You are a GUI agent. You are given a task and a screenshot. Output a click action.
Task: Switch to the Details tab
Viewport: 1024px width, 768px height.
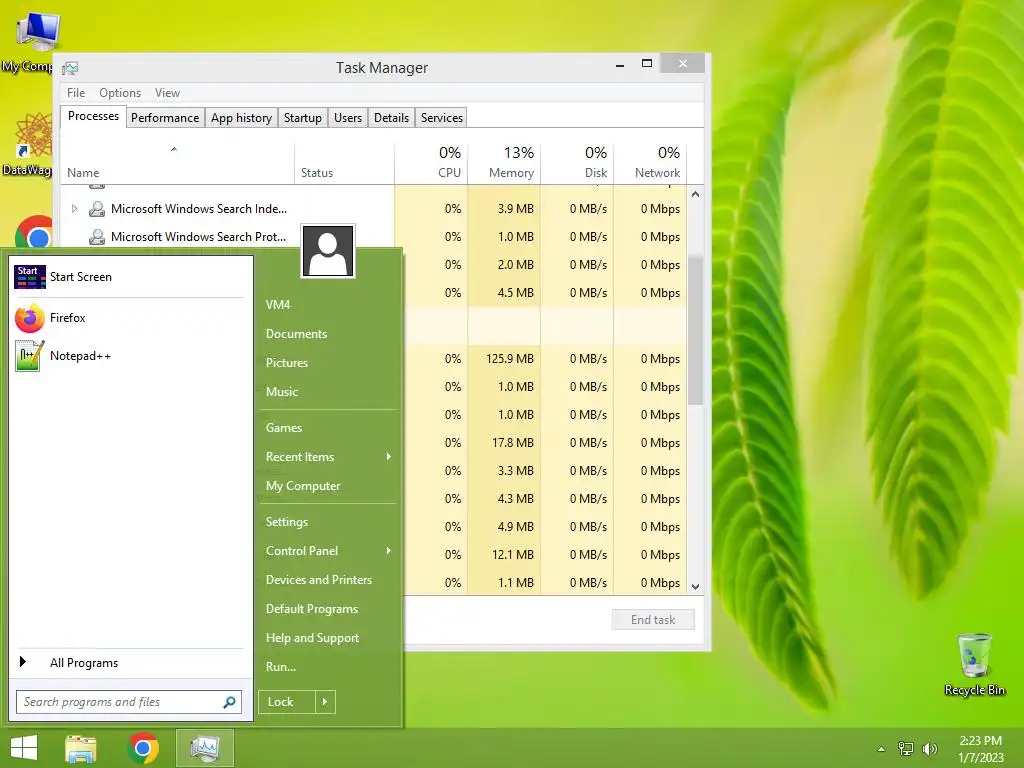391,118
